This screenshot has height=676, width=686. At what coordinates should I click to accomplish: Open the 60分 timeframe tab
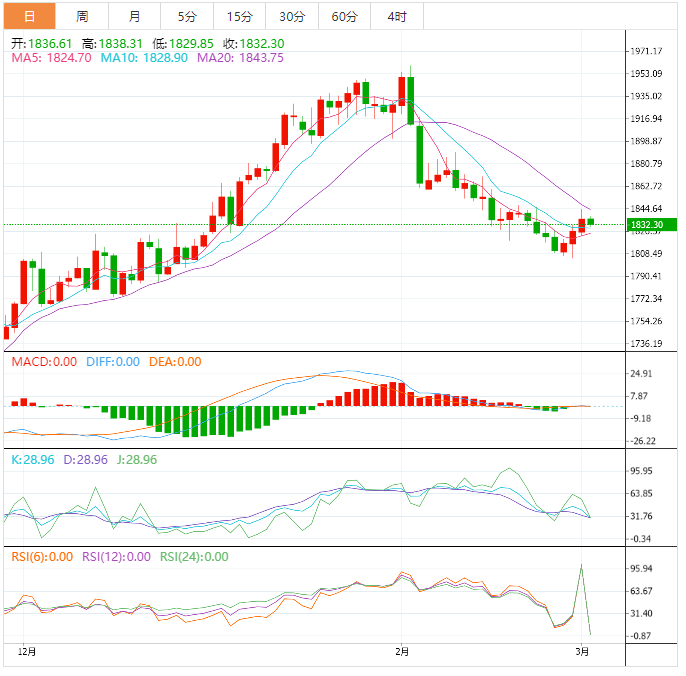(344, 17)
